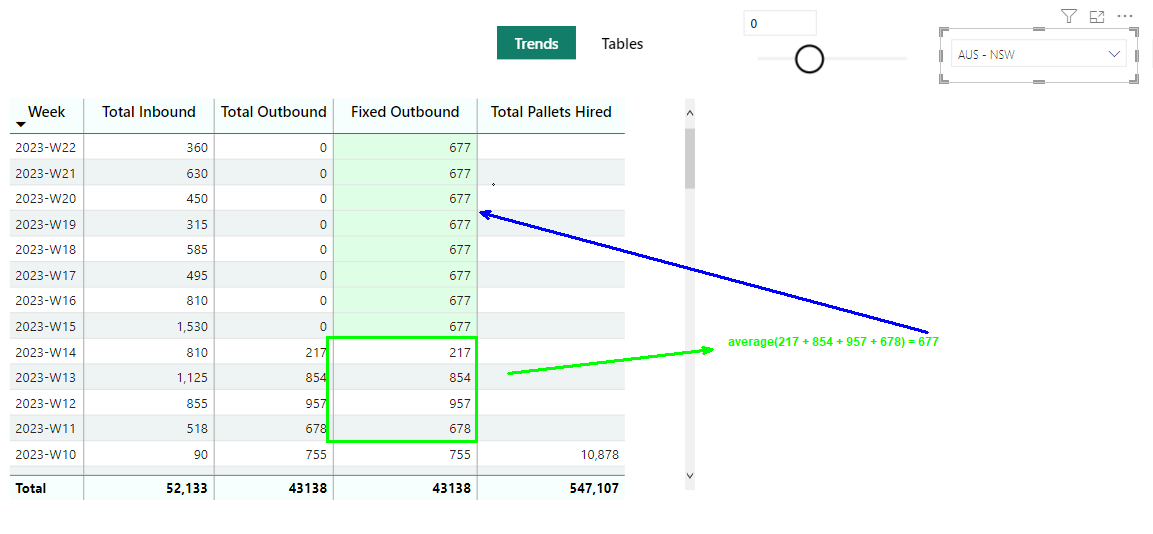Open the filter icon above the slicer

pos(1068,15)
